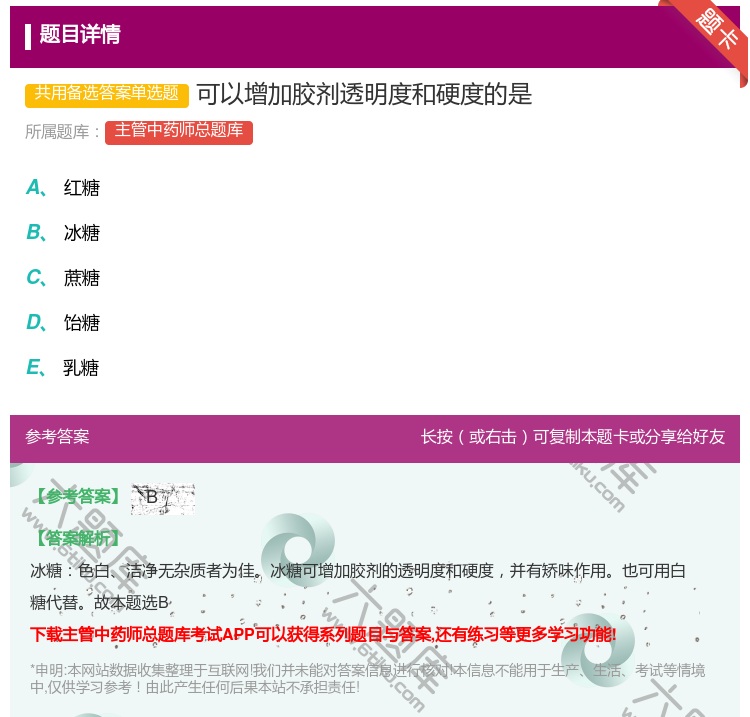750x717 pixels.
Task: Click the 题目详情 header title
Action: coord(80,34)
